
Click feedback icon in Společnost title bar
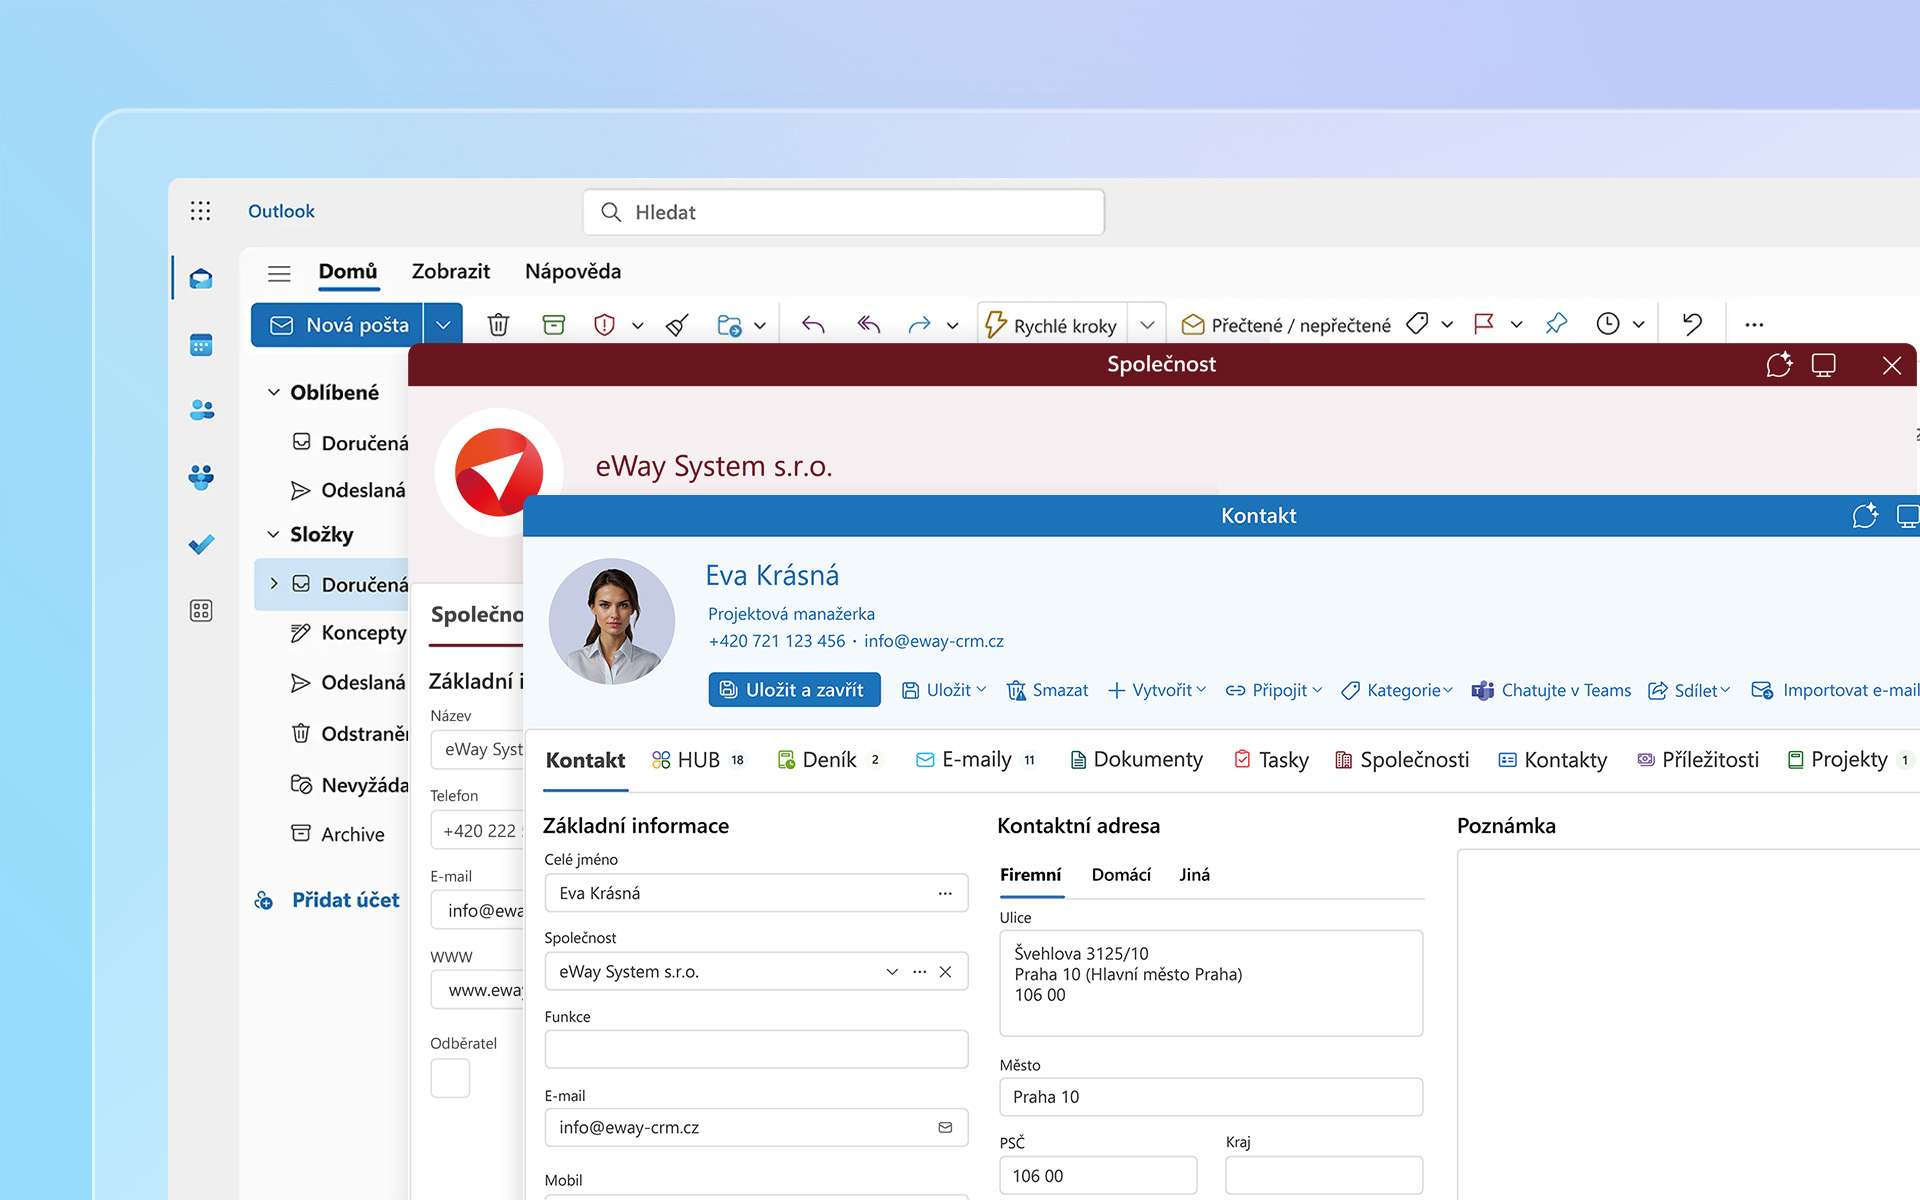(x=1779, y=365)
